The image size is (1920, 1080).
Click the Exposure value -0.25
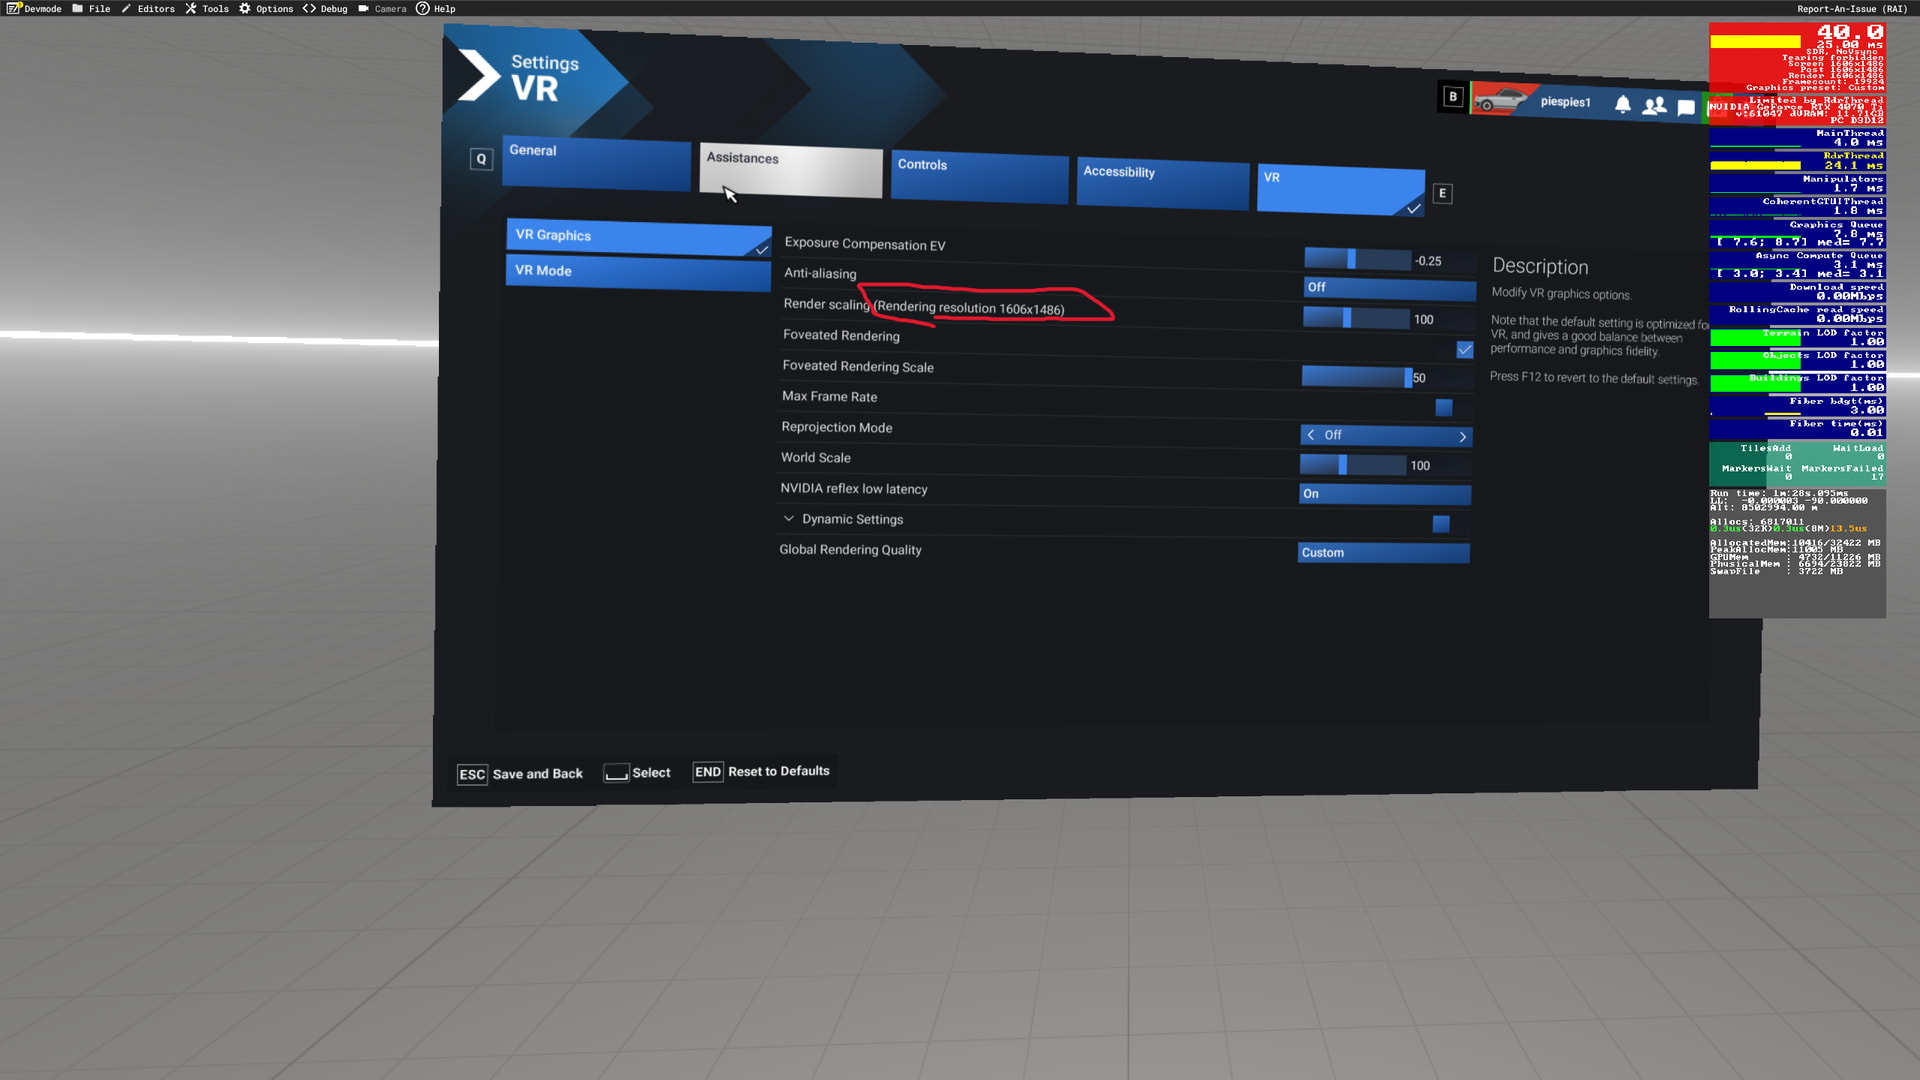(x=1428, y=262)
